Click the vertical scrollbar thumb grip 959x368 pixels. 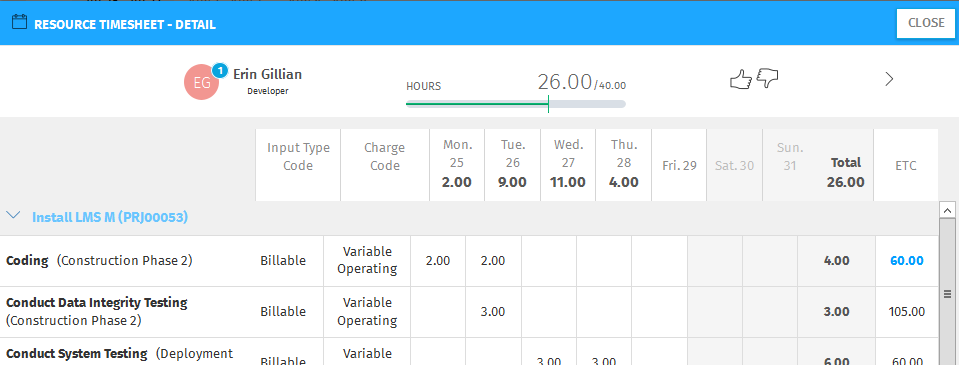click(947, 294)
